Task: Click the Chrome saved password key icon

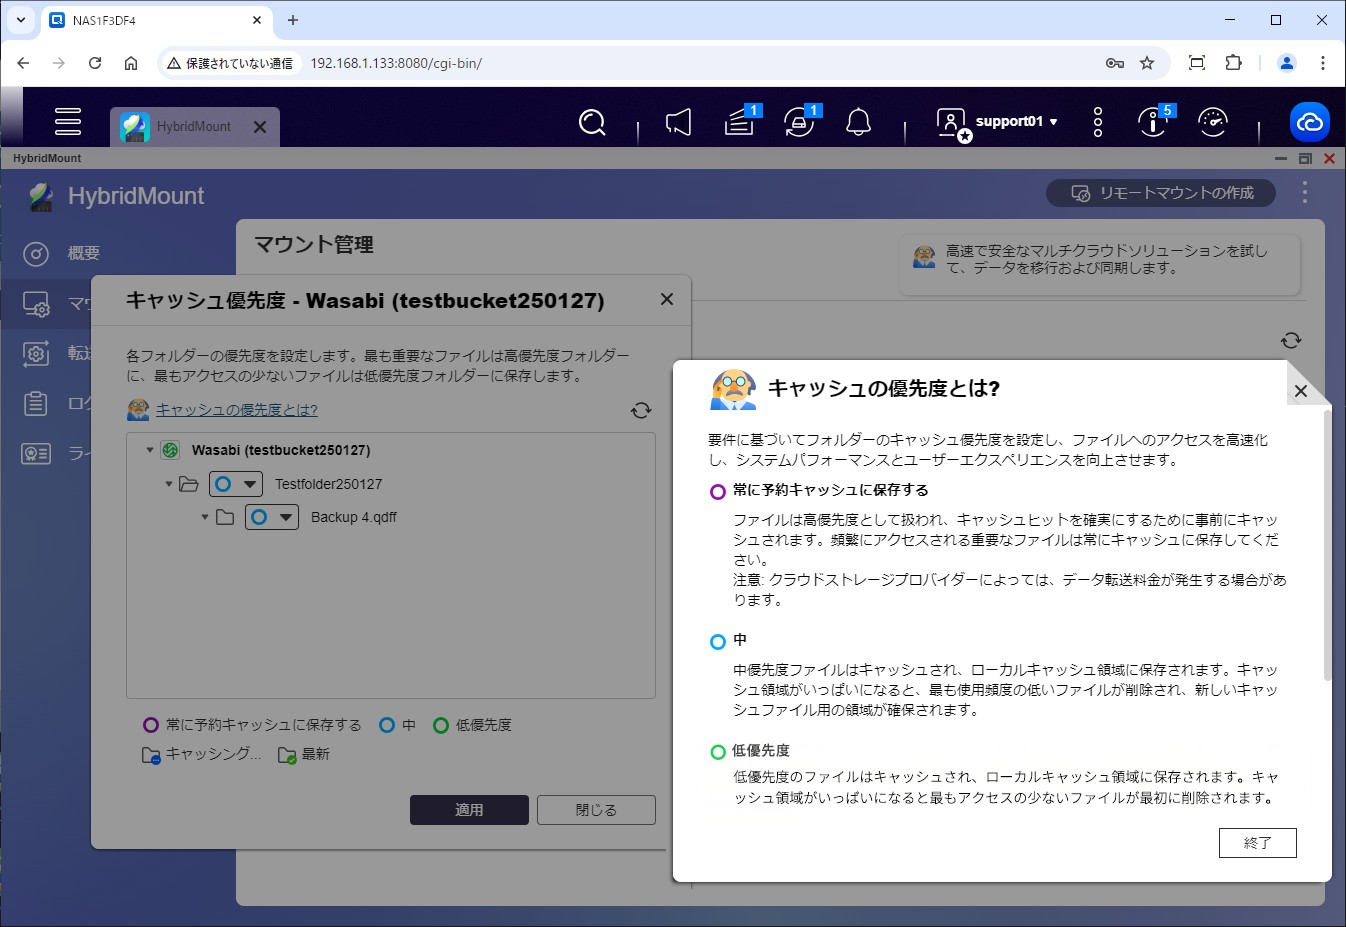Action: coord(1115,63)
